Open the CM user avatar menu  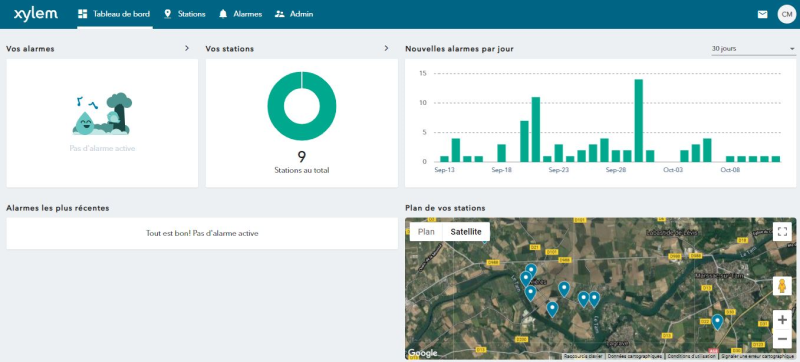point(787,14)
